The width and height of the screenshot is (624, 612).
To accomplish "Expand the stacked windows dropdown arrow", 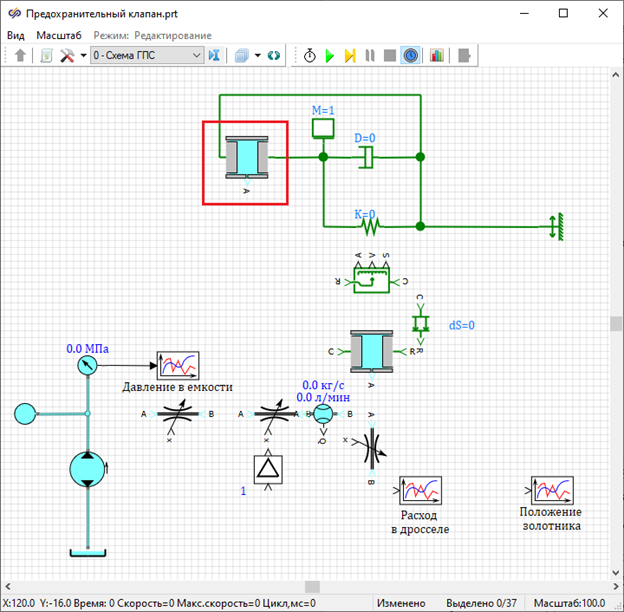I will 257,56.
